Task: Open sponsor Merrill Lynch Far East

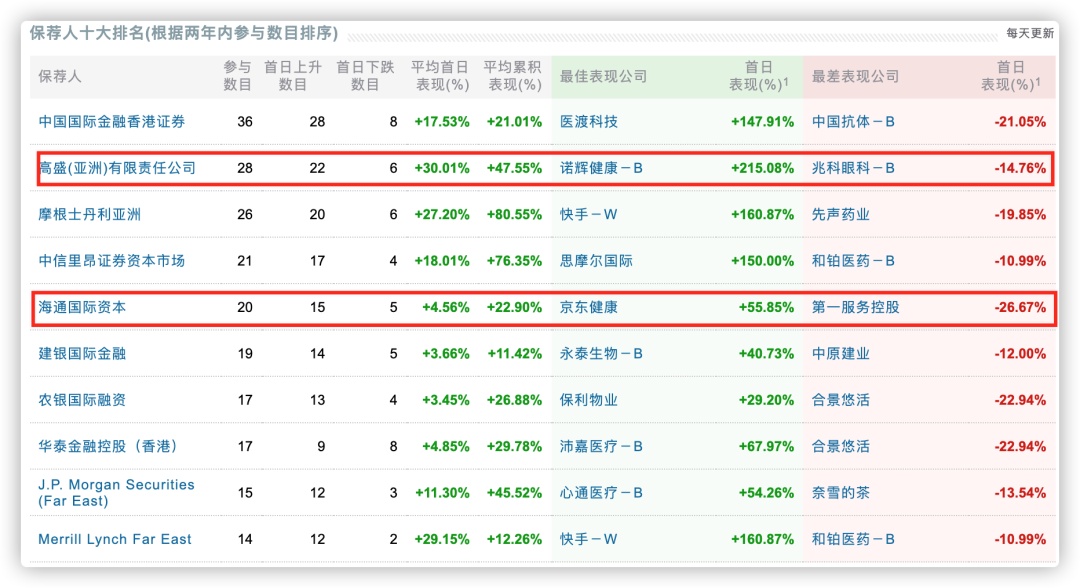Action: tap(114, 540)
